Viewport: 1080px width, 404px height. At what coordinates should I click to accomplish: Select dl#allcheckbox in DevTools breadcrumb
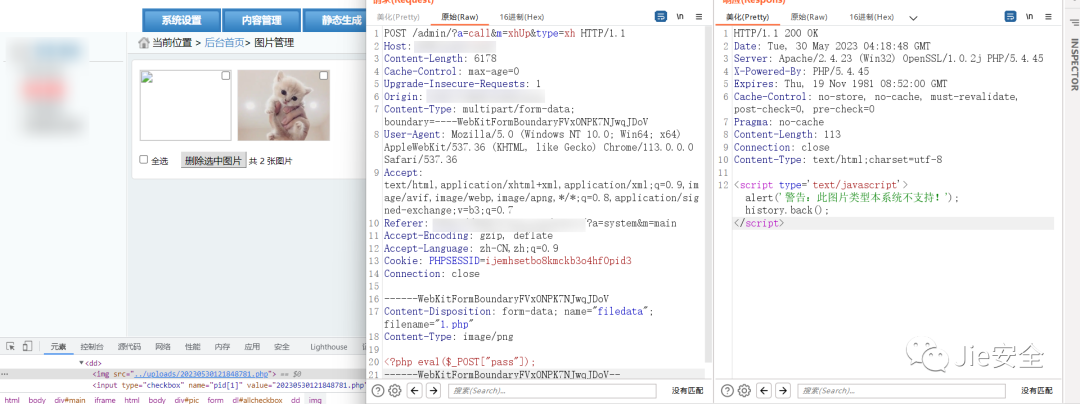[257, 400]
